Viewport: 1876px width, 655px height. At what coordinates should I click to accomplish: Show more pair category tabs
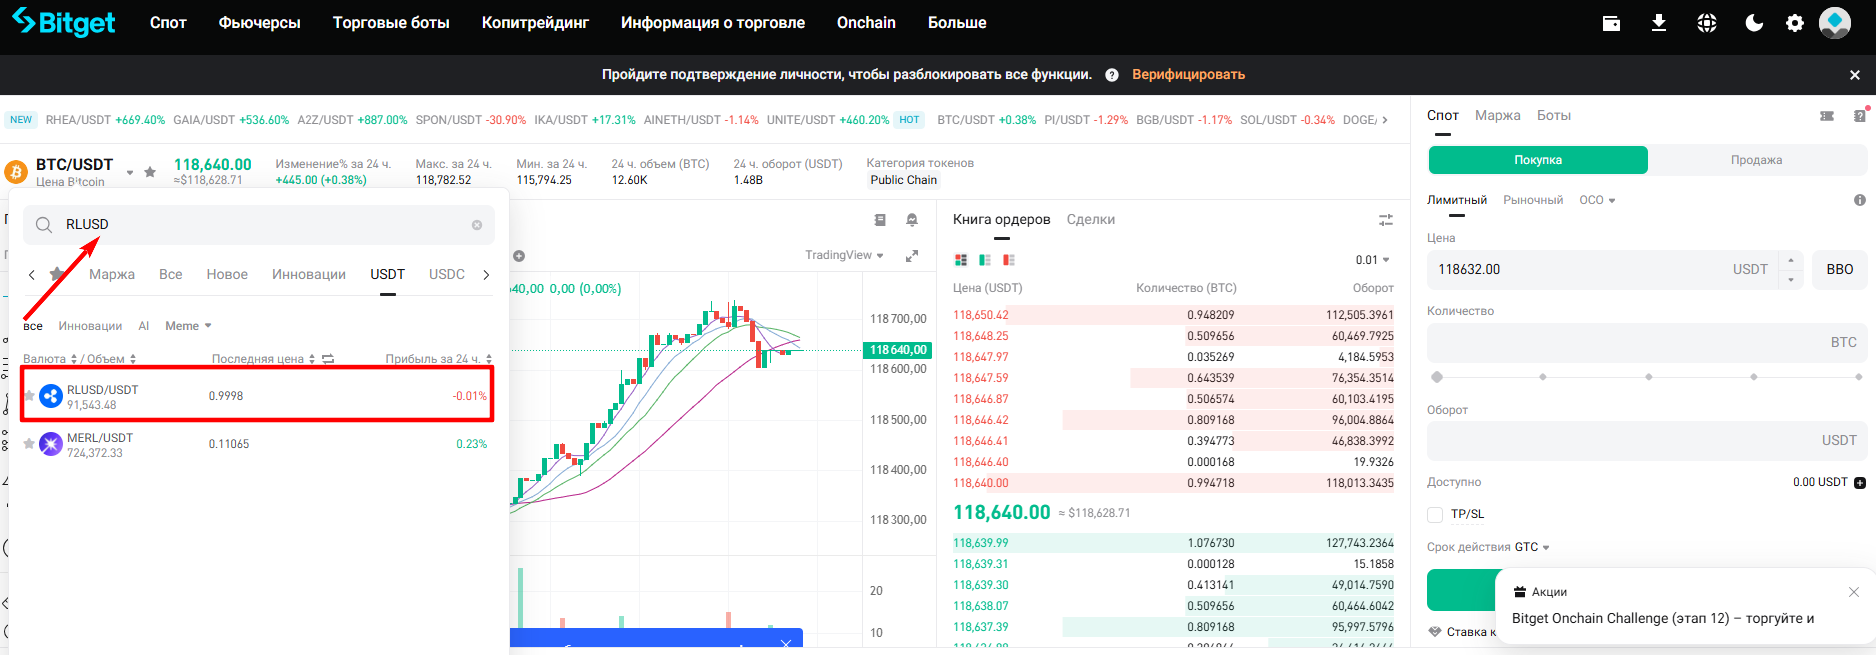pyautogui.click(x=486, y=275)
